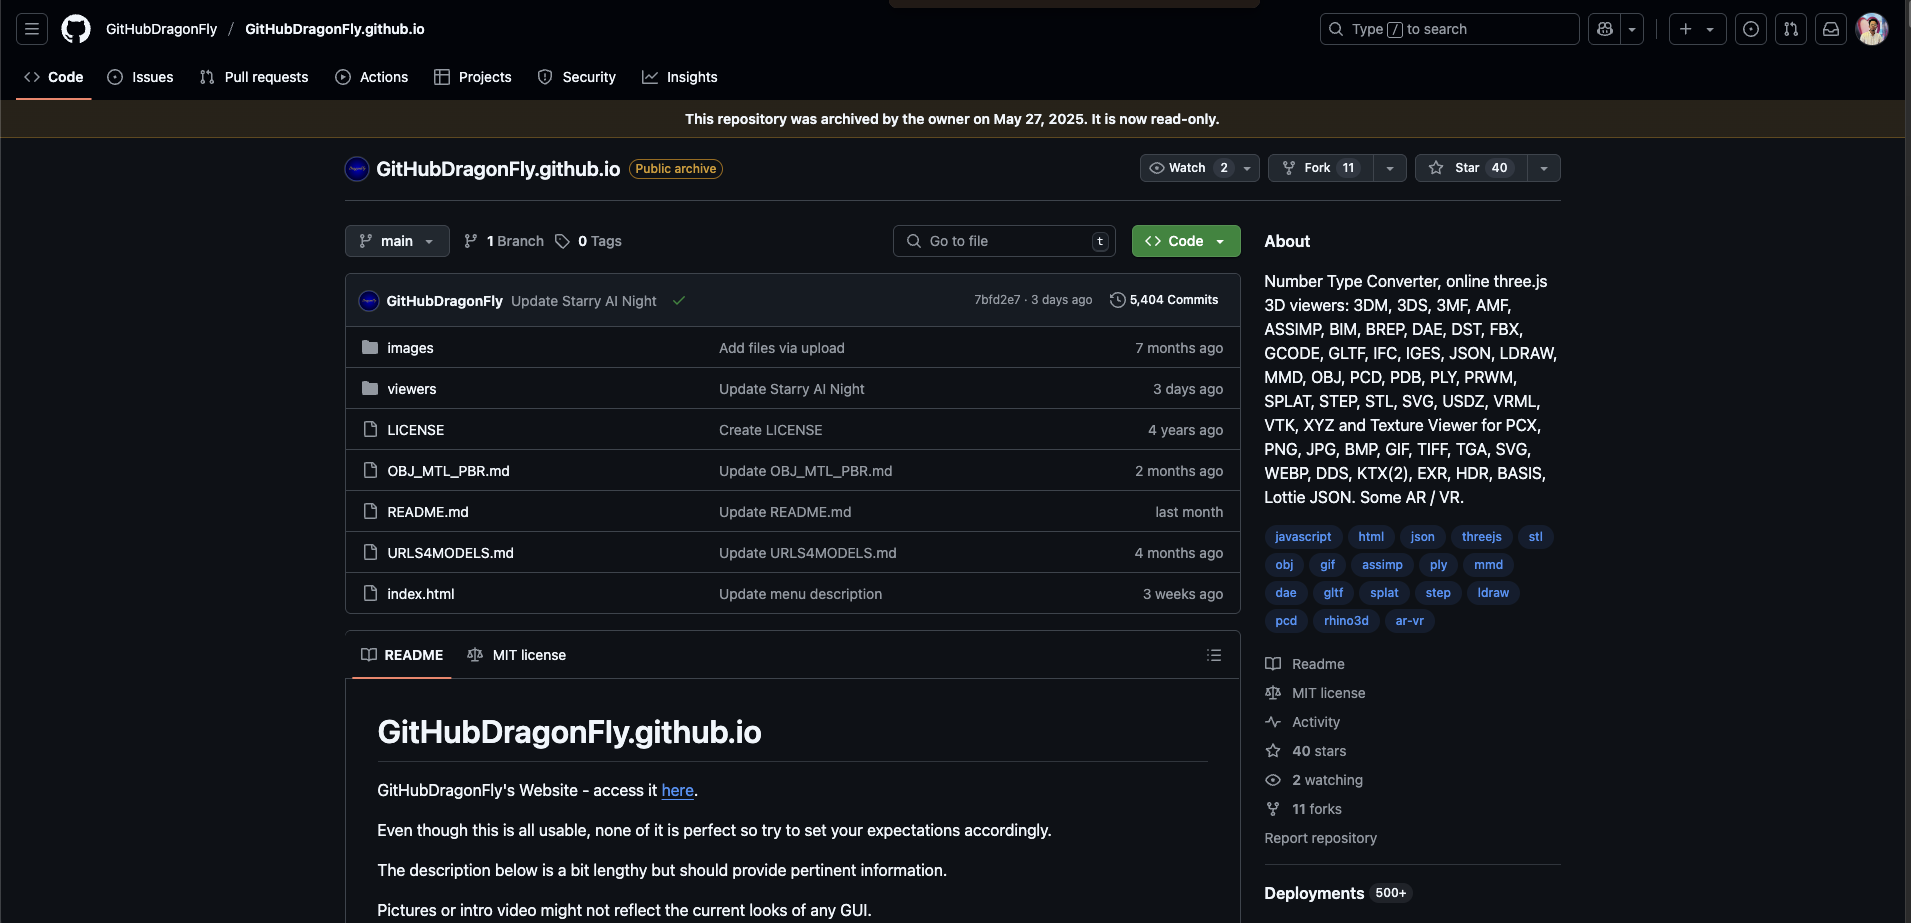Expand the Star lists dropdown arrow
This screenshot has width=1911, height=923.
point(1544,168)
